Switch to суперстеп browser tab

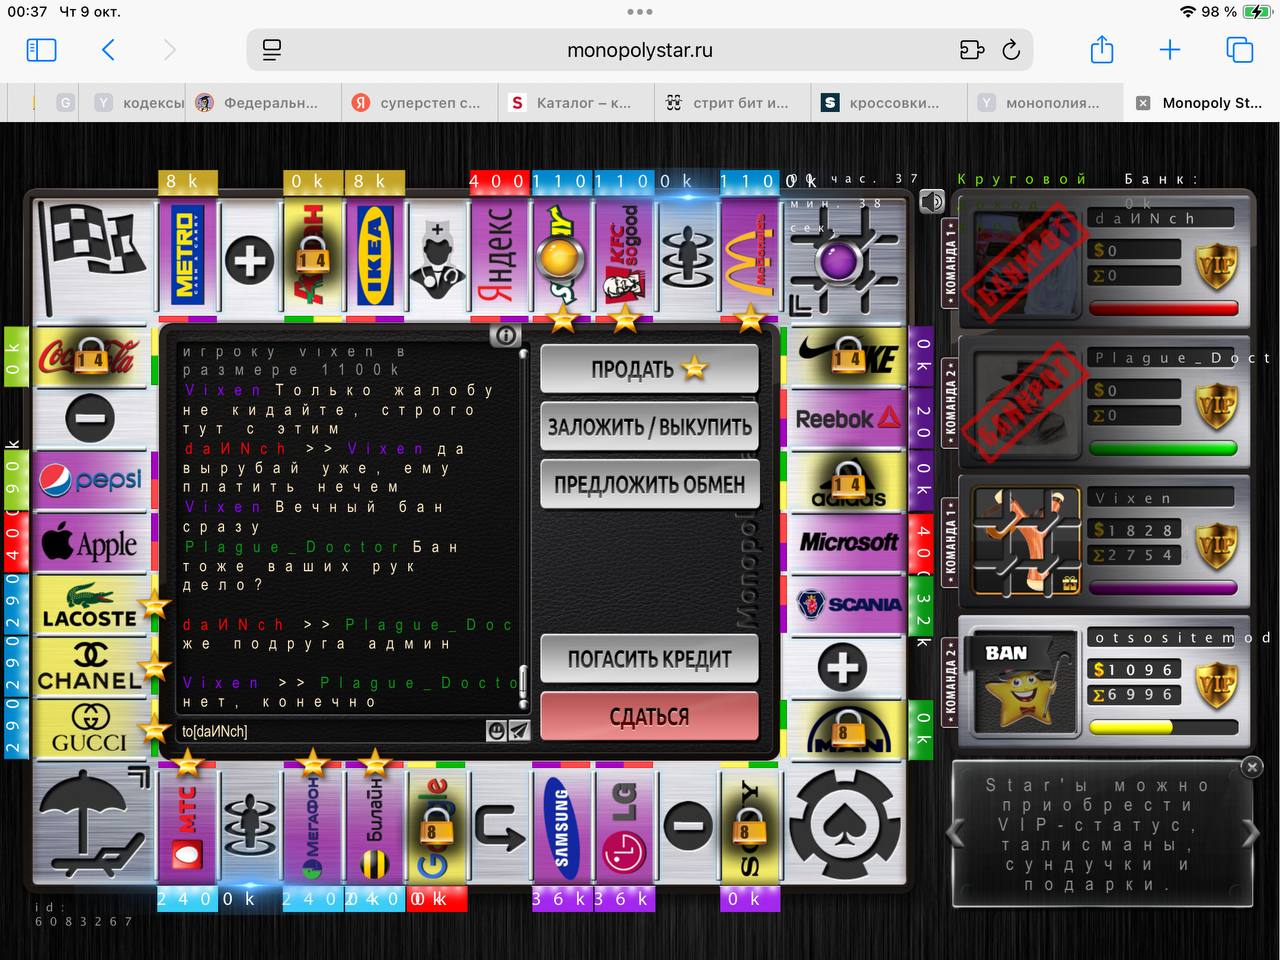pos(421,102)
